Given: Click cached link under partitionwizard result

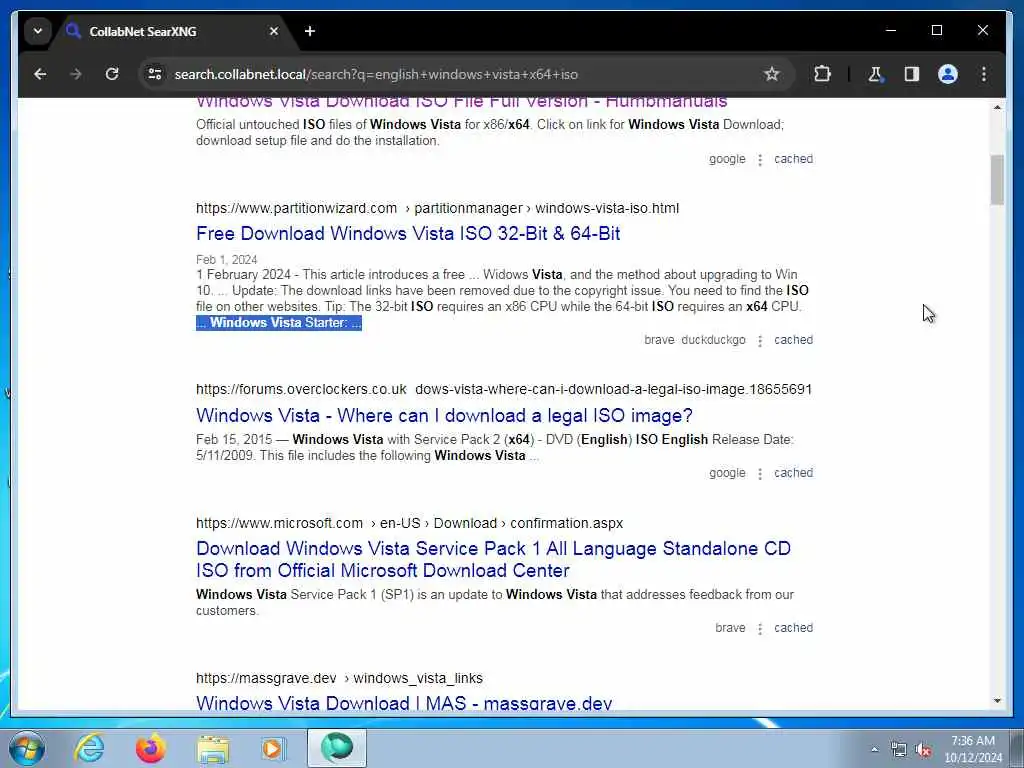Looking at the screenshot, I should coord(793,340).
